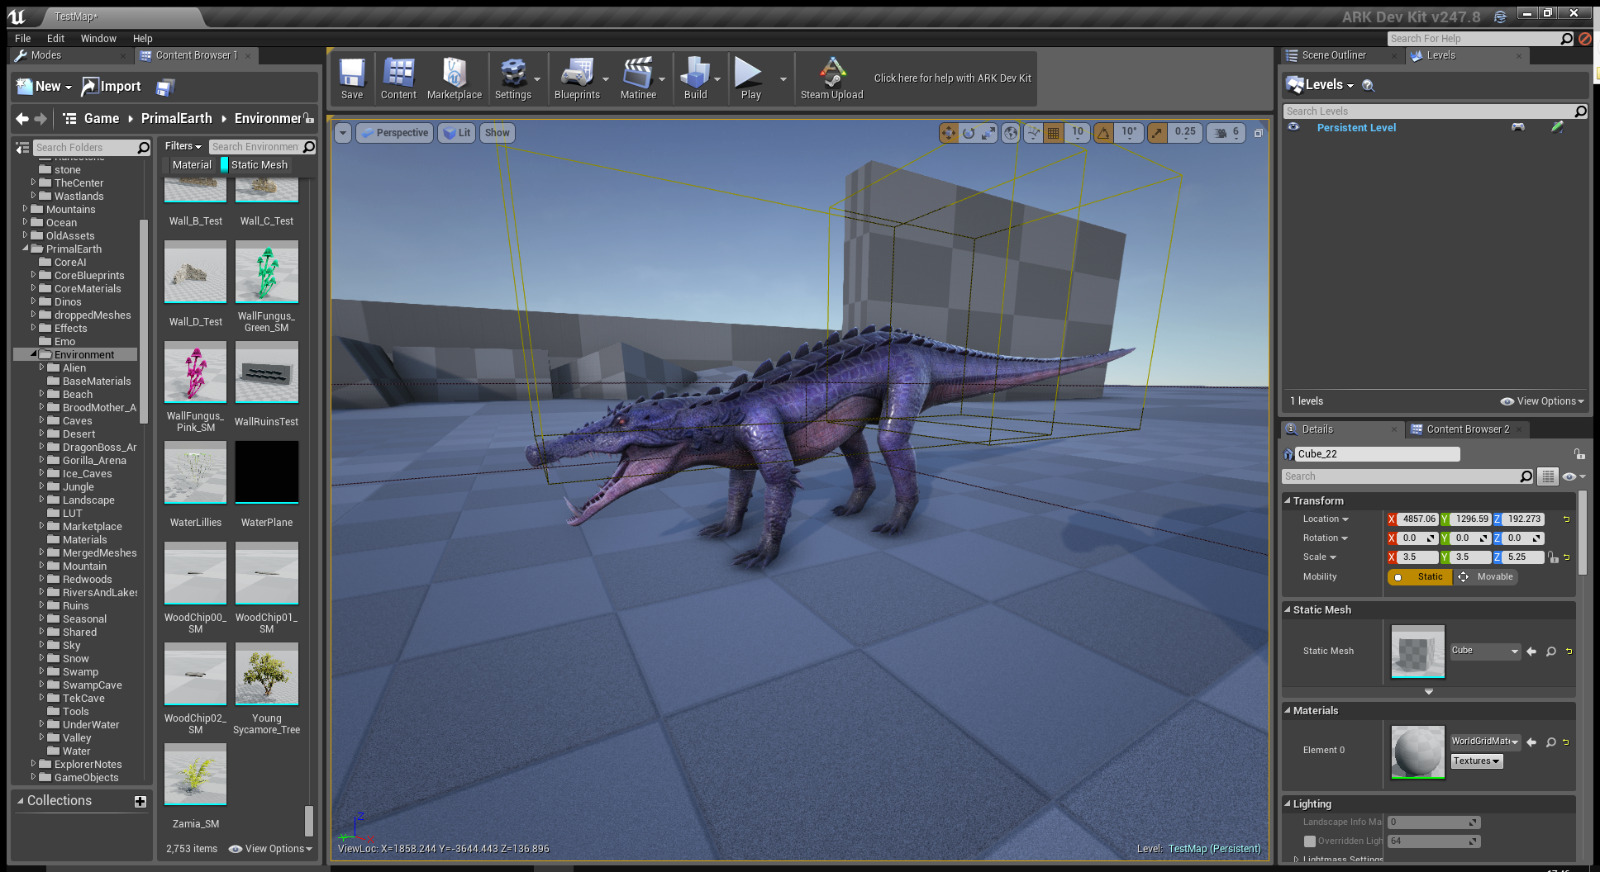
Task: Click the Summon Levels details magnifier icon
Action: [1368, 85]
